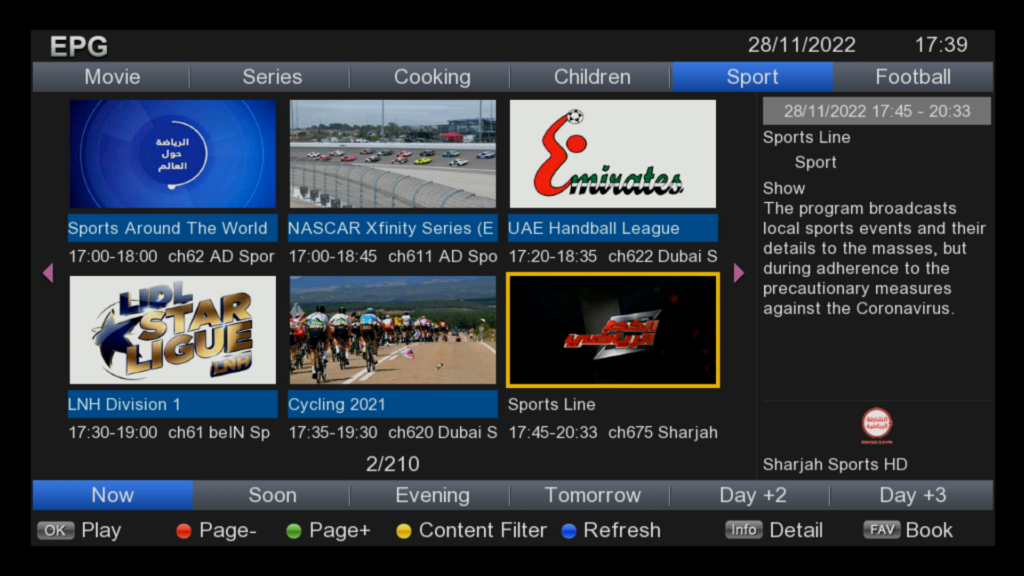Image resolution: width=1024 pixels, height=576 pixels.
Task: Click the Sharjah Sports HD channel name
Action: pos(835,464)
